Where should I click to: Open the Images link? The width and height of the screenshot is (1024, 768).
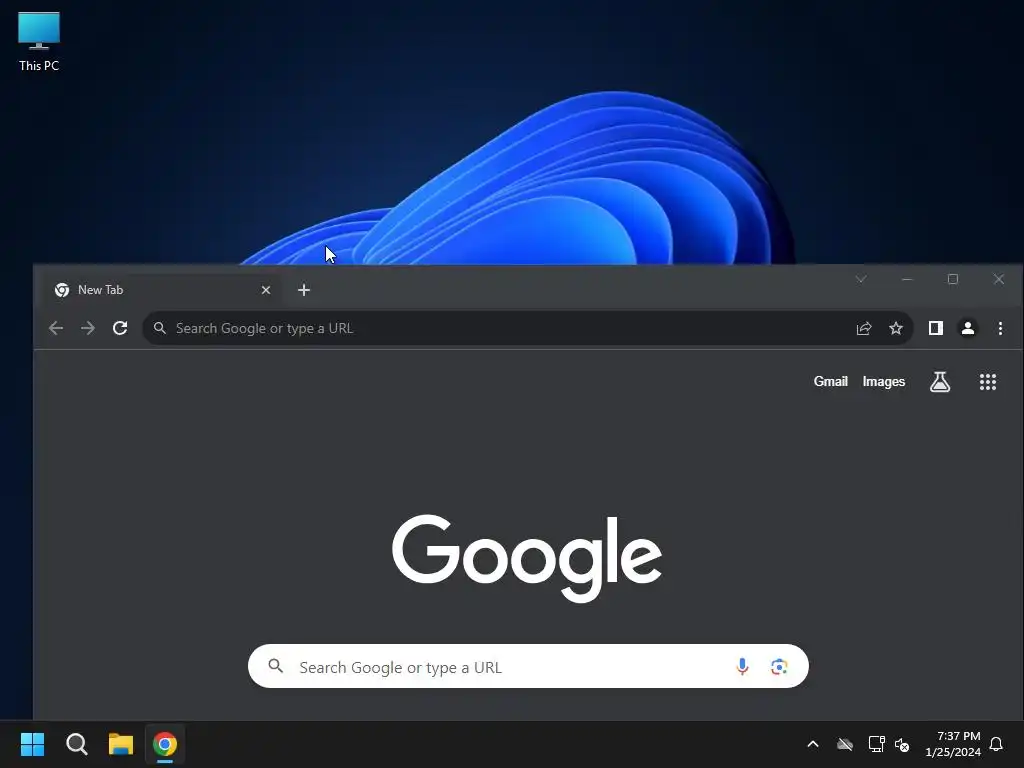pyautogui.click(x=884, y=381)
